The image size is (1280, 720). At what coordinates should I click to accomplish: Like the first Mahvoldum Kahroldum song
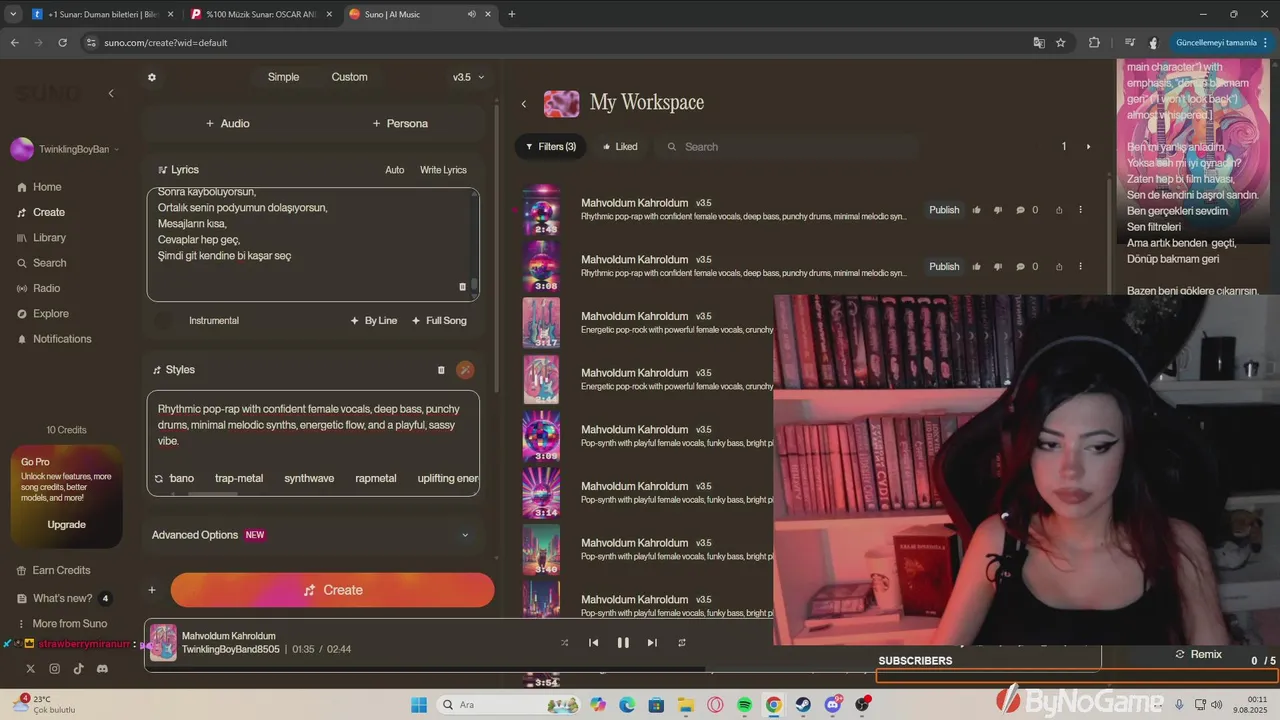point(977,210)
